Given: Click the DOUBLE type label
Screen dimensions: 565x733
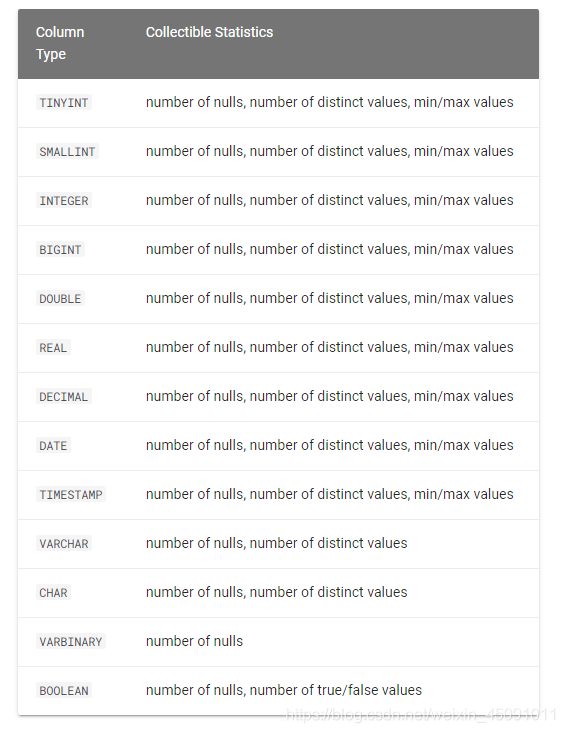Looking at the screenshot, I should coord(60,299).
